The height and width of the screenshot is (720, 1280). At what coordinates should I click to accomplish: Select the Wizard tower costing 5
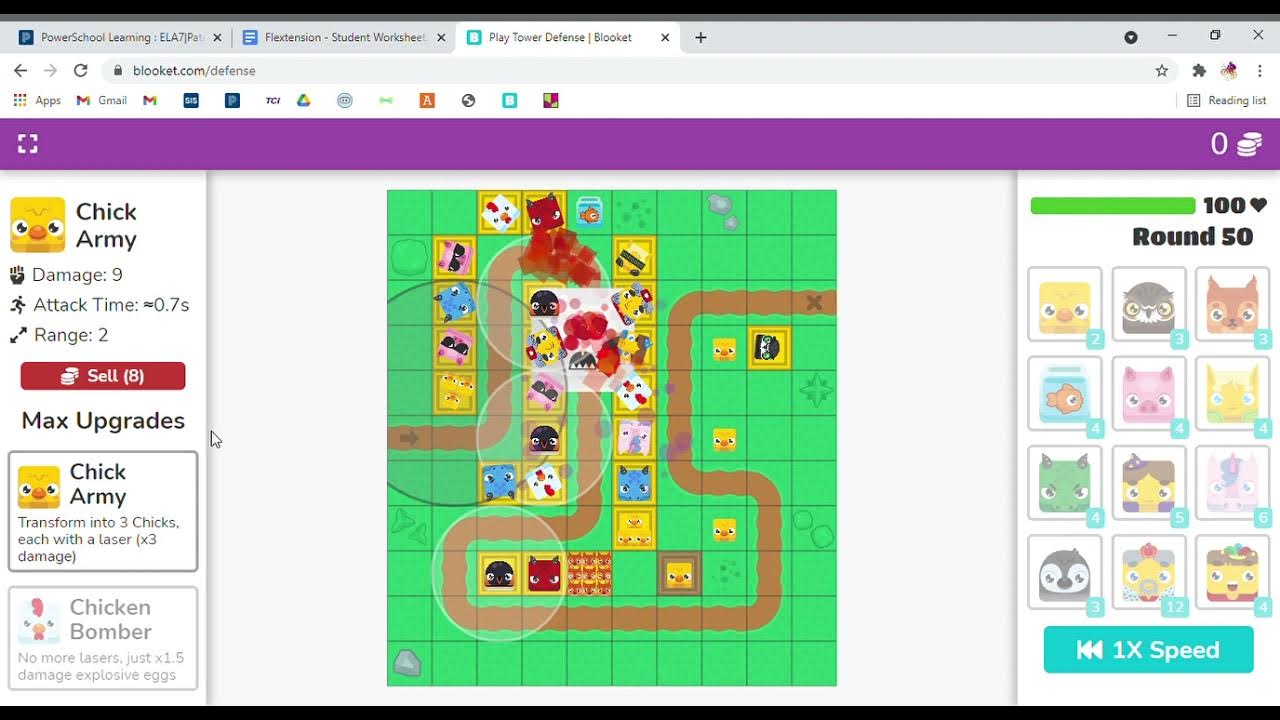tap(1149, 483)
